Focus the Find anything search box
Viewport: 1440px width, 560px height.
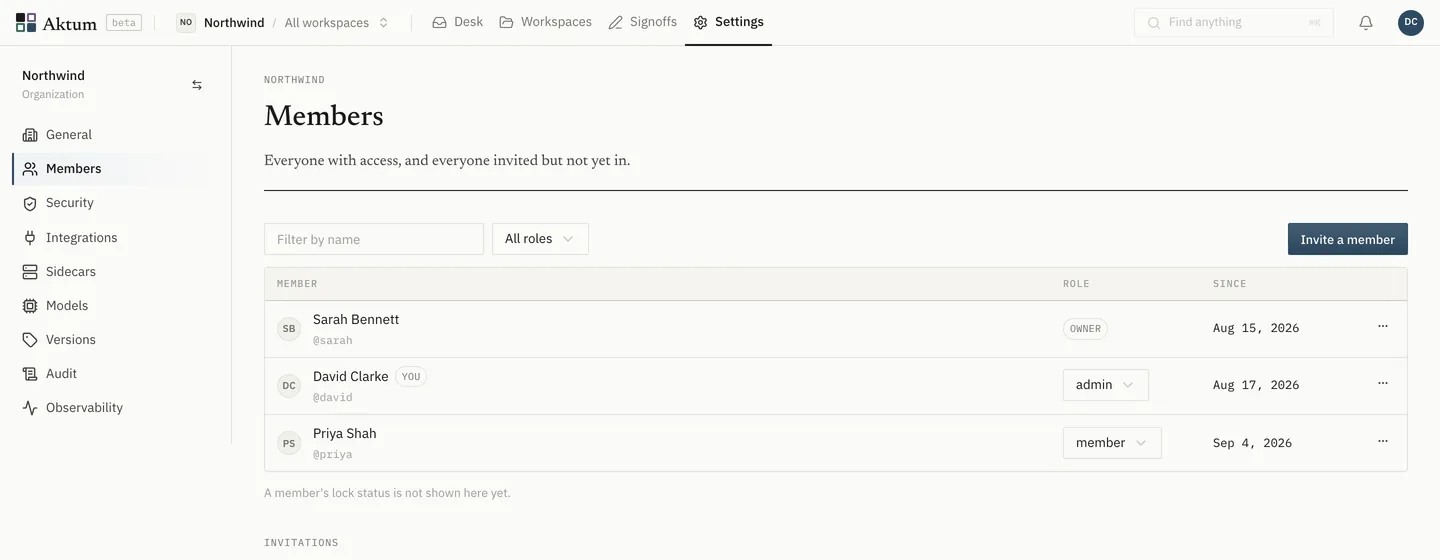click(1234, 22)
